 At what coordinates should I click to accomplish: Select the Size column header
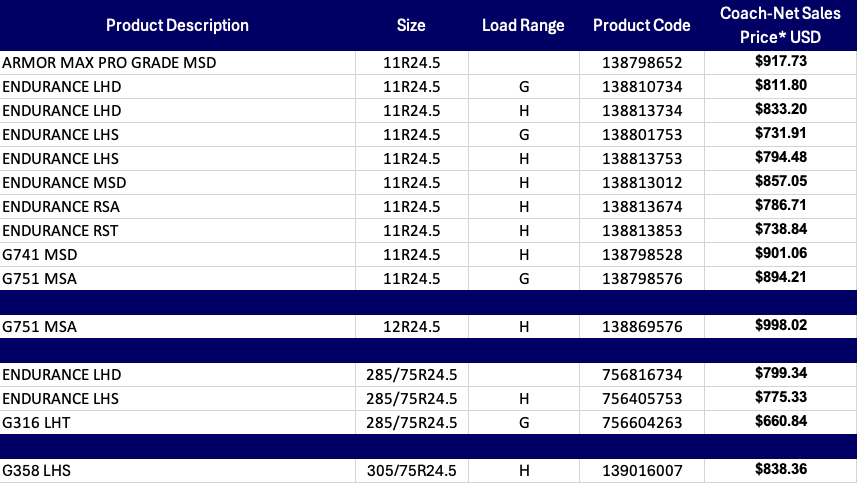pyautogui.click(x=410, y=25)
